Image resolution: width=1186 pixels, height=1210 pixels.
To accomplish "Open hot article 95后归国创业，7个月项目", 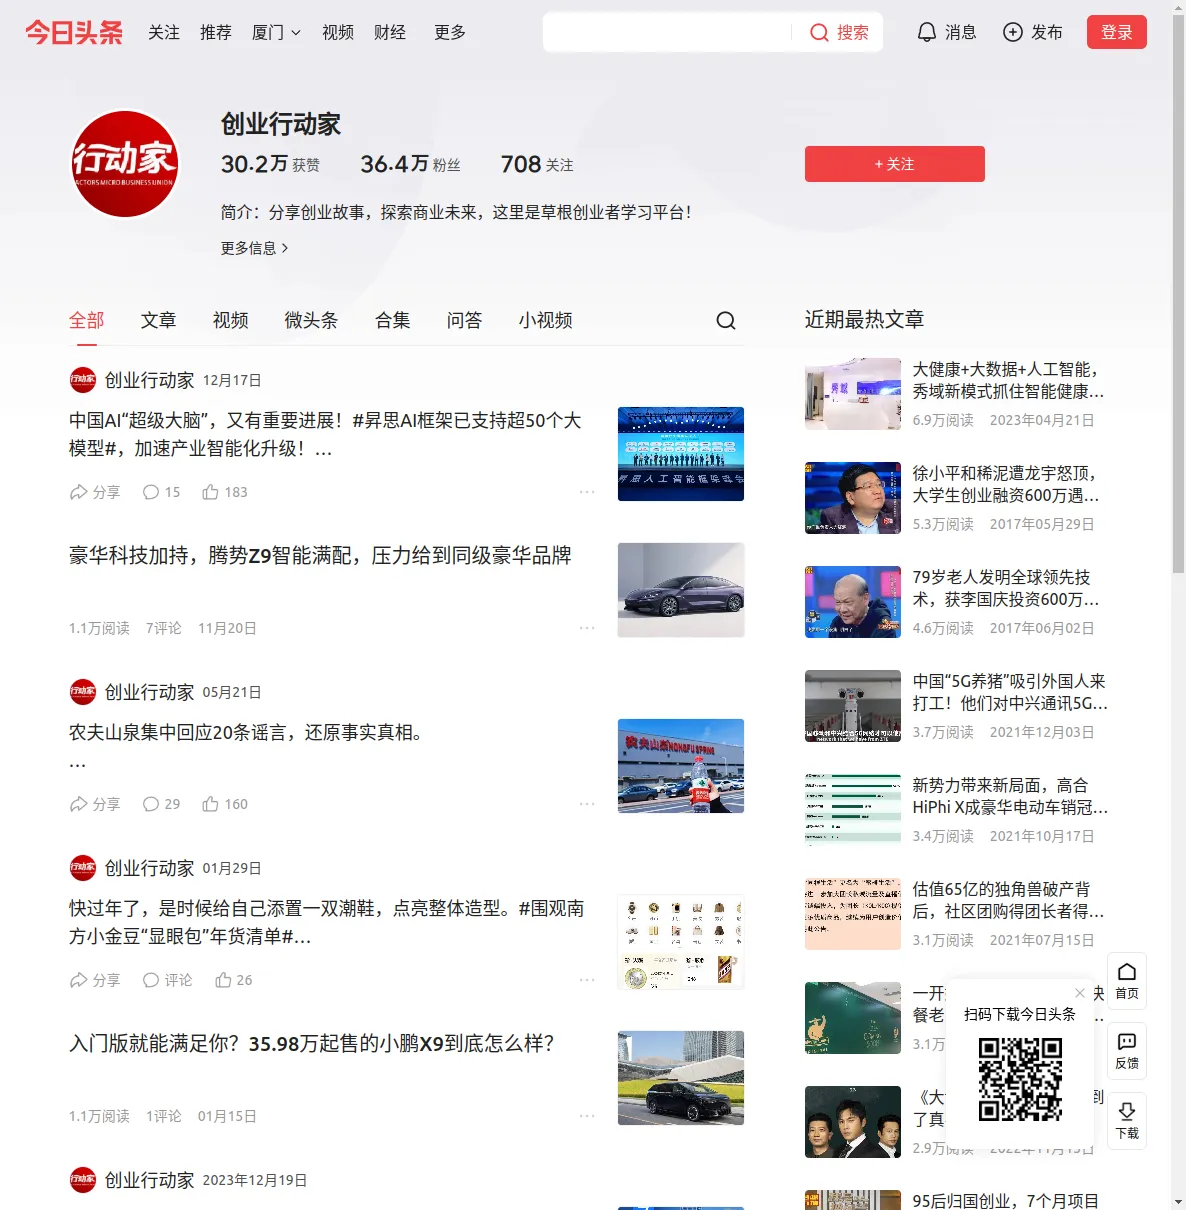I will pos(1006,1201).
